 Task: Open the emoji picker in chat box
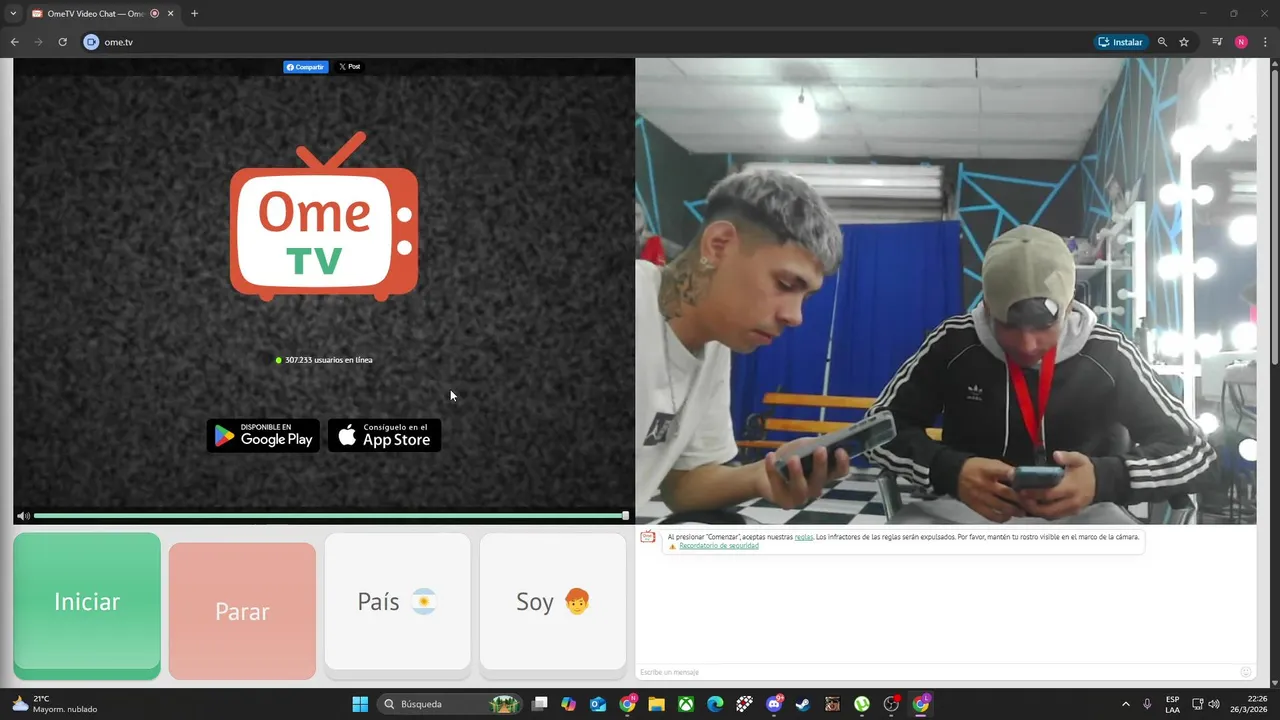1246,672
